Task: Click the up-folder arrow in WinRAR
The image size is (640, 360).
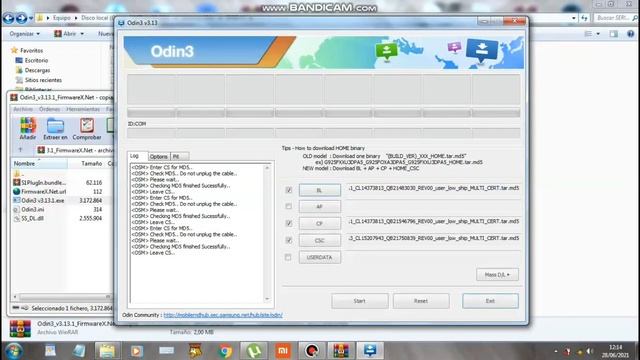Action: pos(20,150)
